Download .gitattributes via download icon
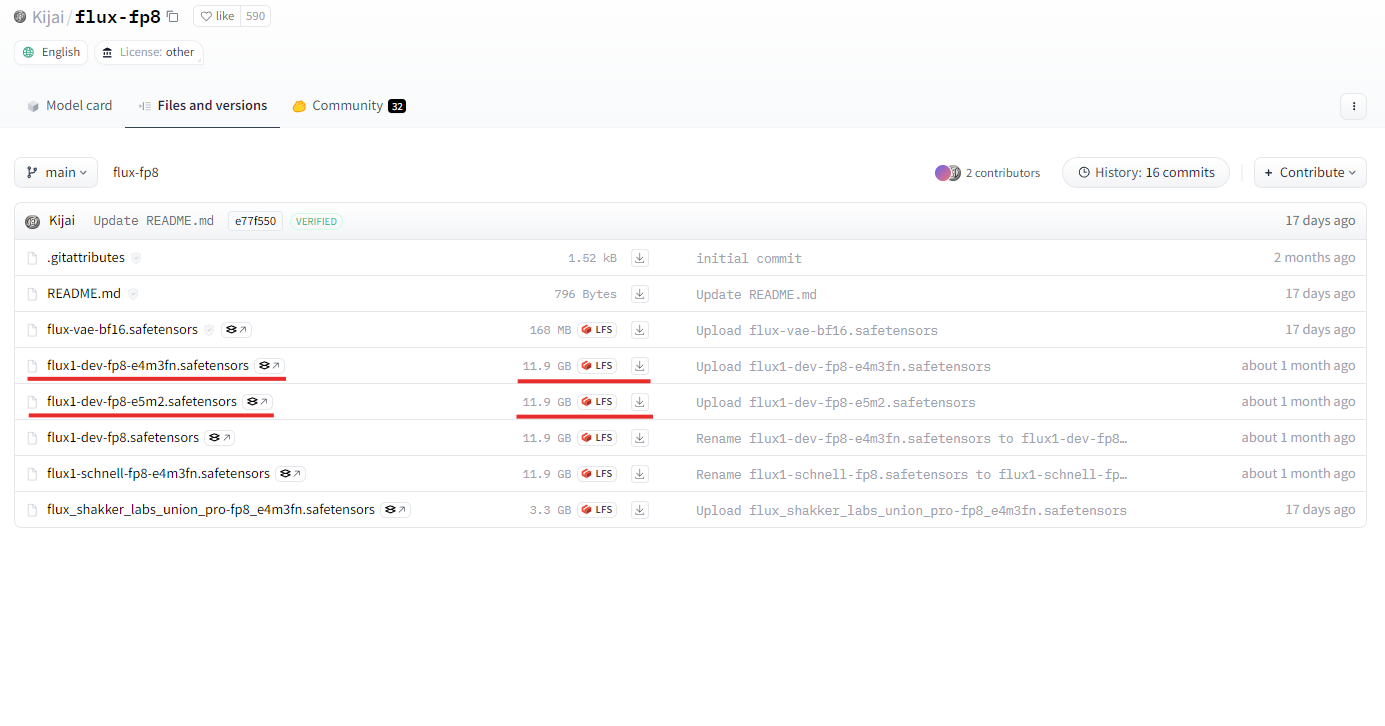This screenshot has width=1385, height=726. click(640, 258)
